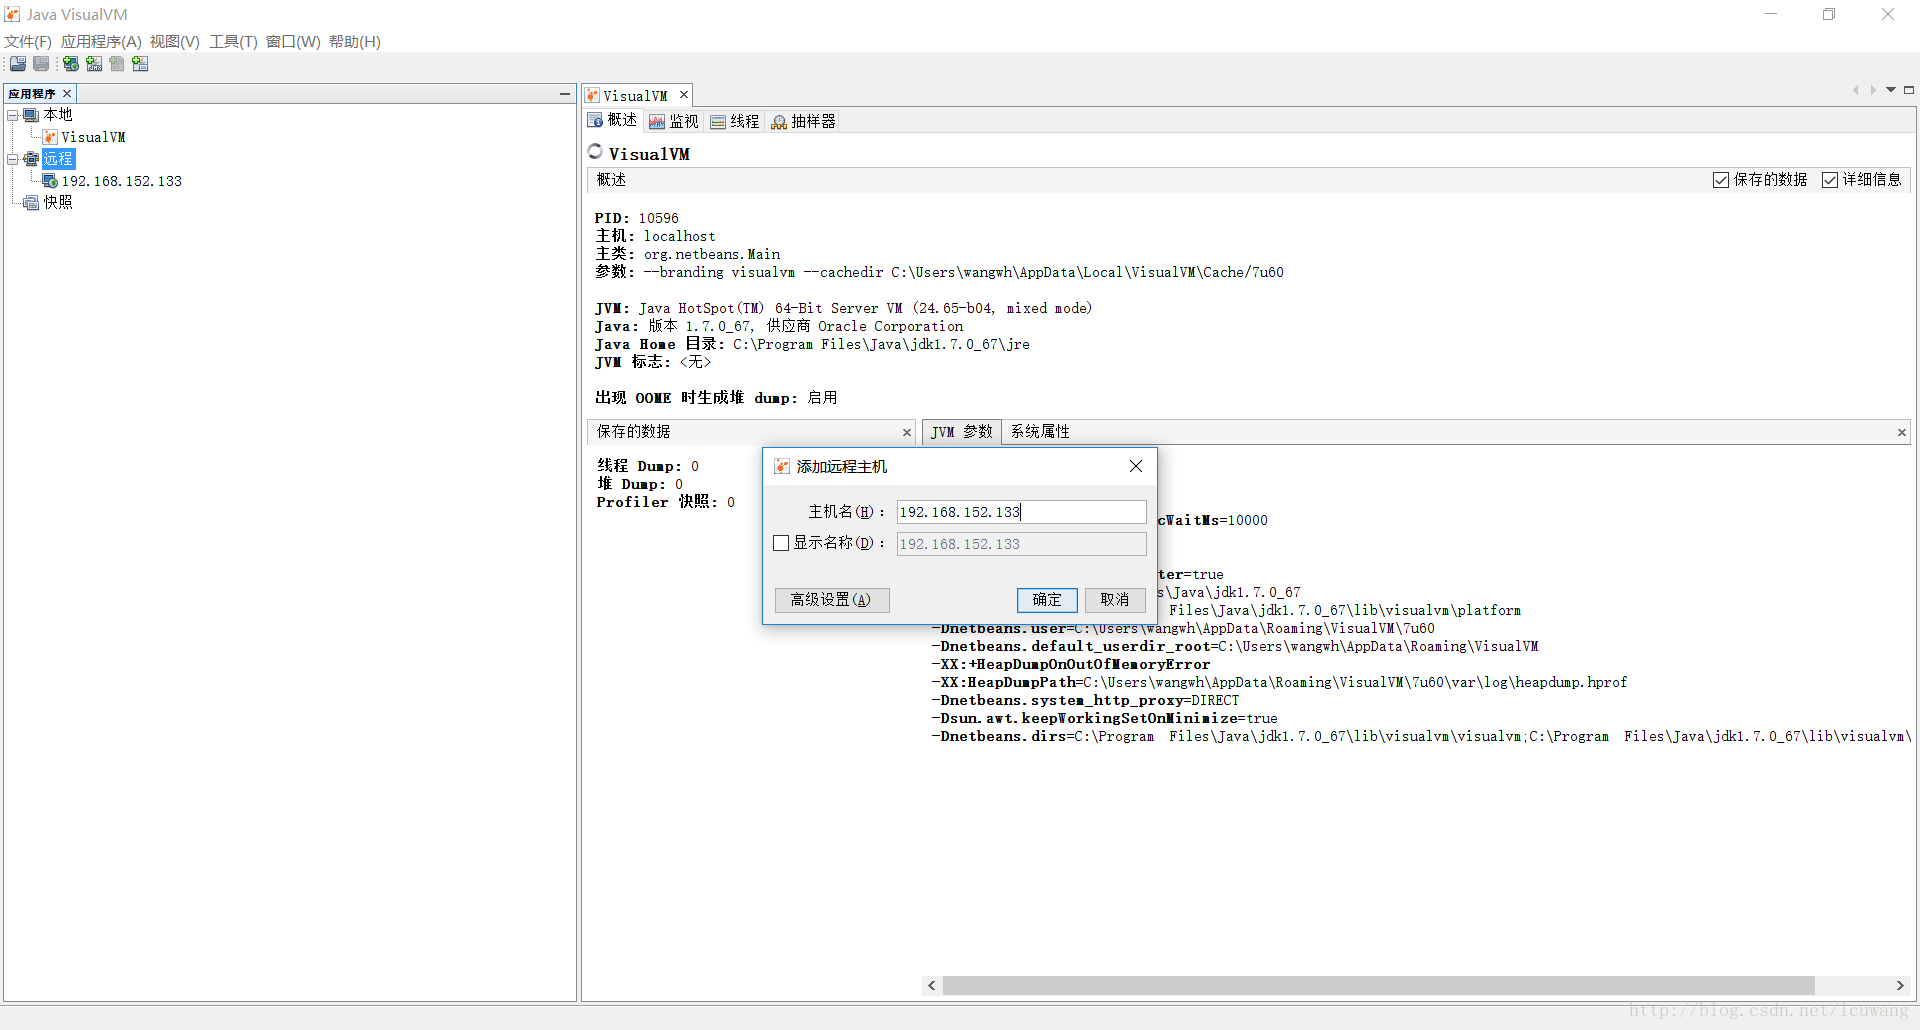
Task: Minimize the 应用程序 panel
Action: [x=565, y=94]
